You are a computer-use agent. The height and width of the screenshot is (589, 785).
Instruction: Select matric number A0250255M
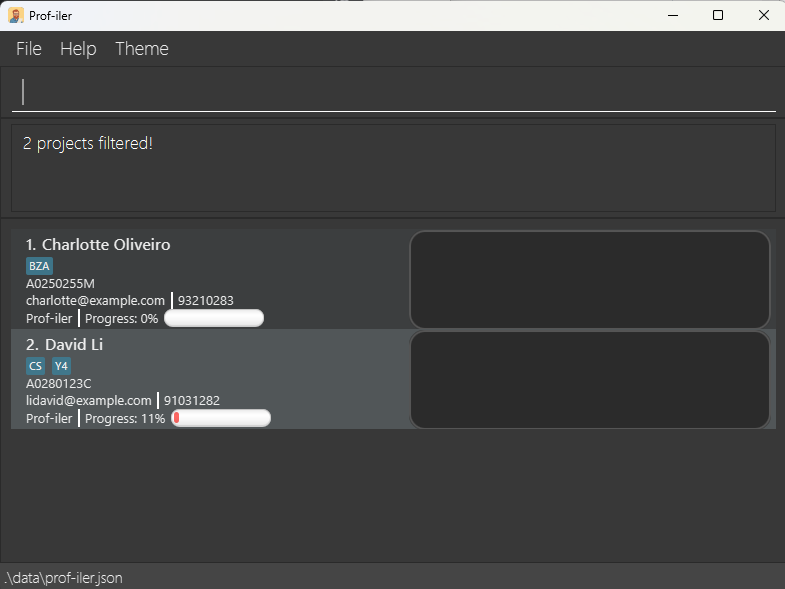pyautogui.click(x=60, y=283)
